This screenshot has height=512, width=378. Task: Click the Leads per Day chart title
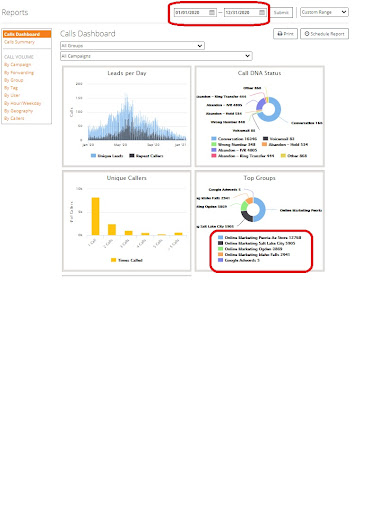(x=127, y=73)
